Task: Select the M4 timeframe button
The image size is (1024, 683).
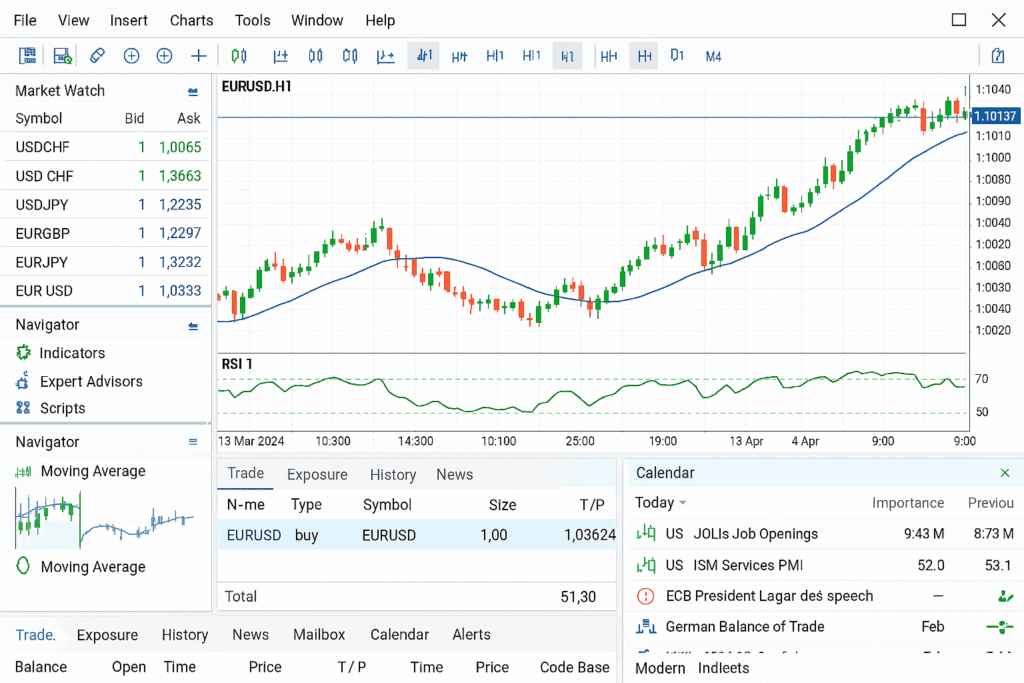Action: pos(713,56)
